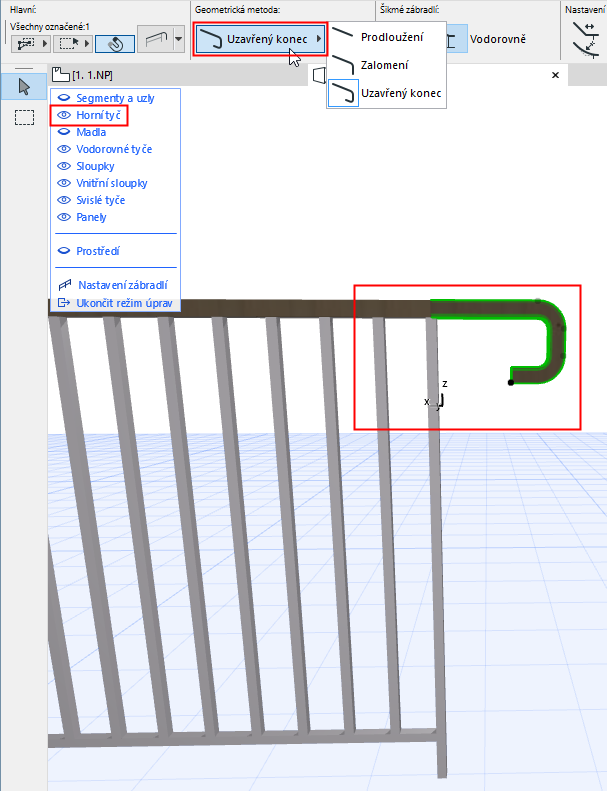Toggle visibility of Prostředí

64,251
